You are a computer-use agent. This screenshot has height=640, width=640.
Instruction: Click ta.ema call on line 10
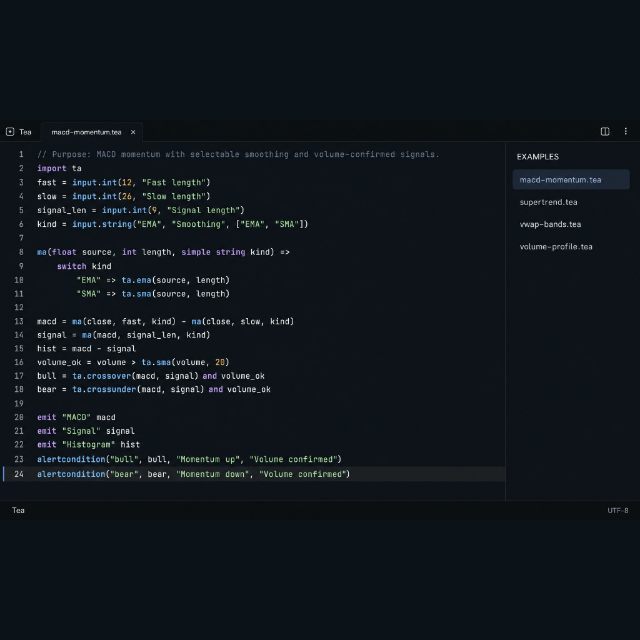click(x=136, y=280)
